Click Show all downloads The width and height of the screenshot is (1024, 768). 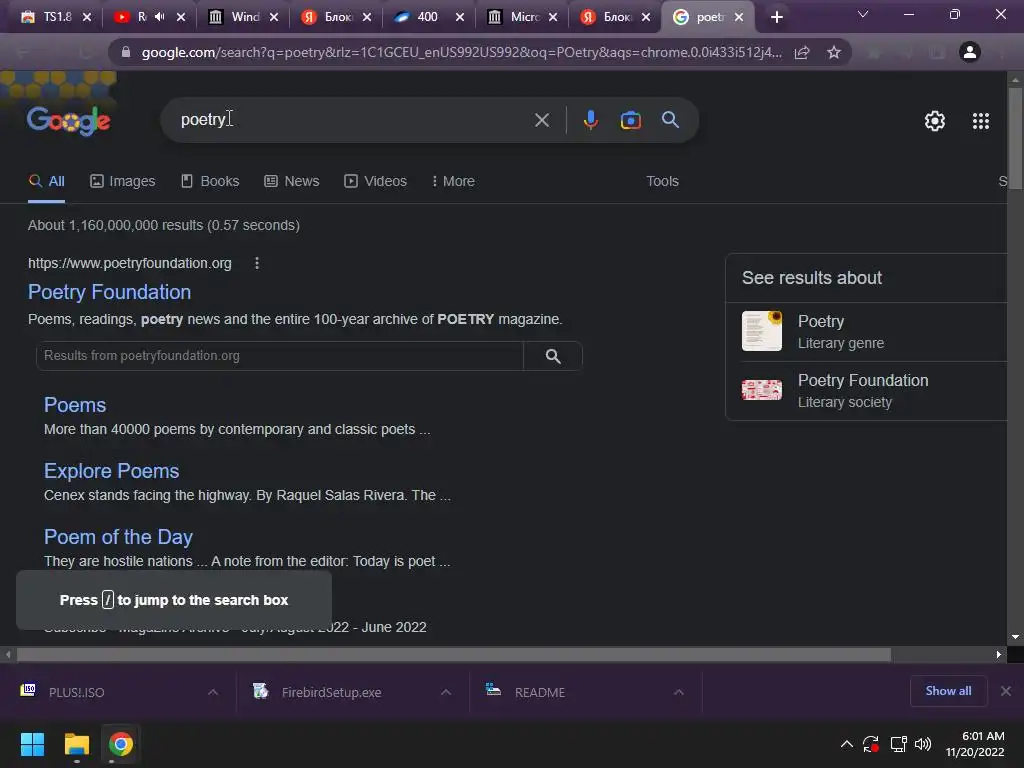pos(948,691)
